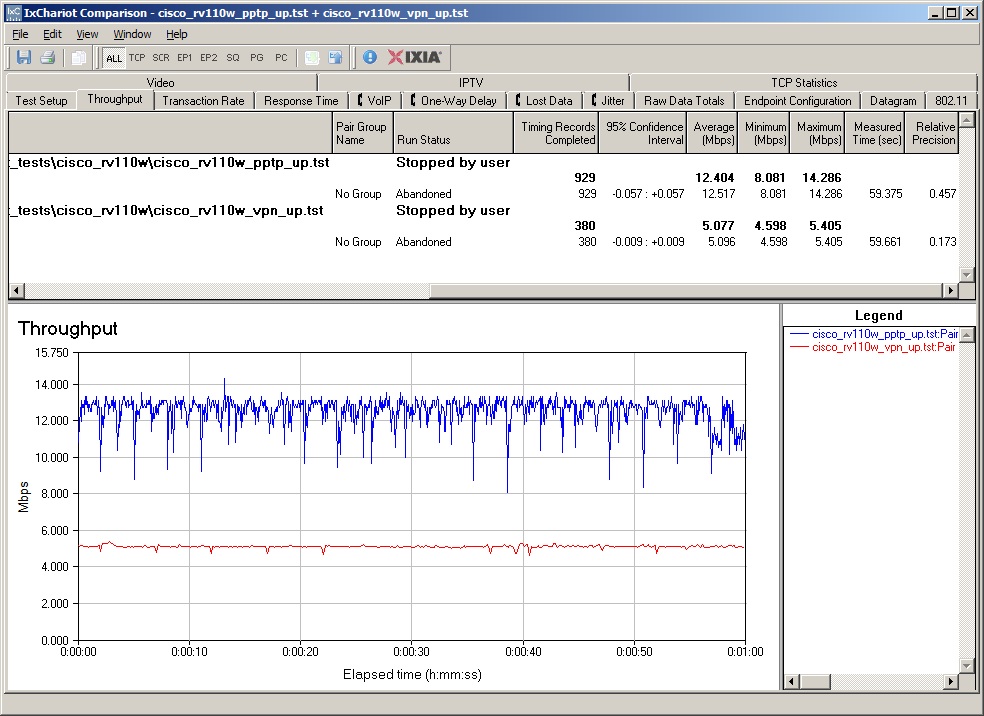Click the green grid toolbar icon

[312, 58]
